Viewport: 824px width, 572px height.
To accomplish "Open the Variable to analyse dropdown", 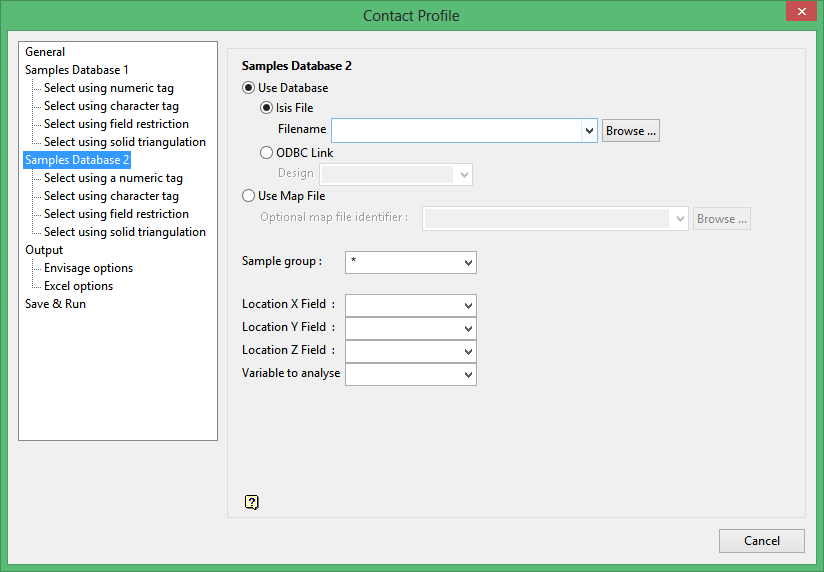I will (468, 374).
